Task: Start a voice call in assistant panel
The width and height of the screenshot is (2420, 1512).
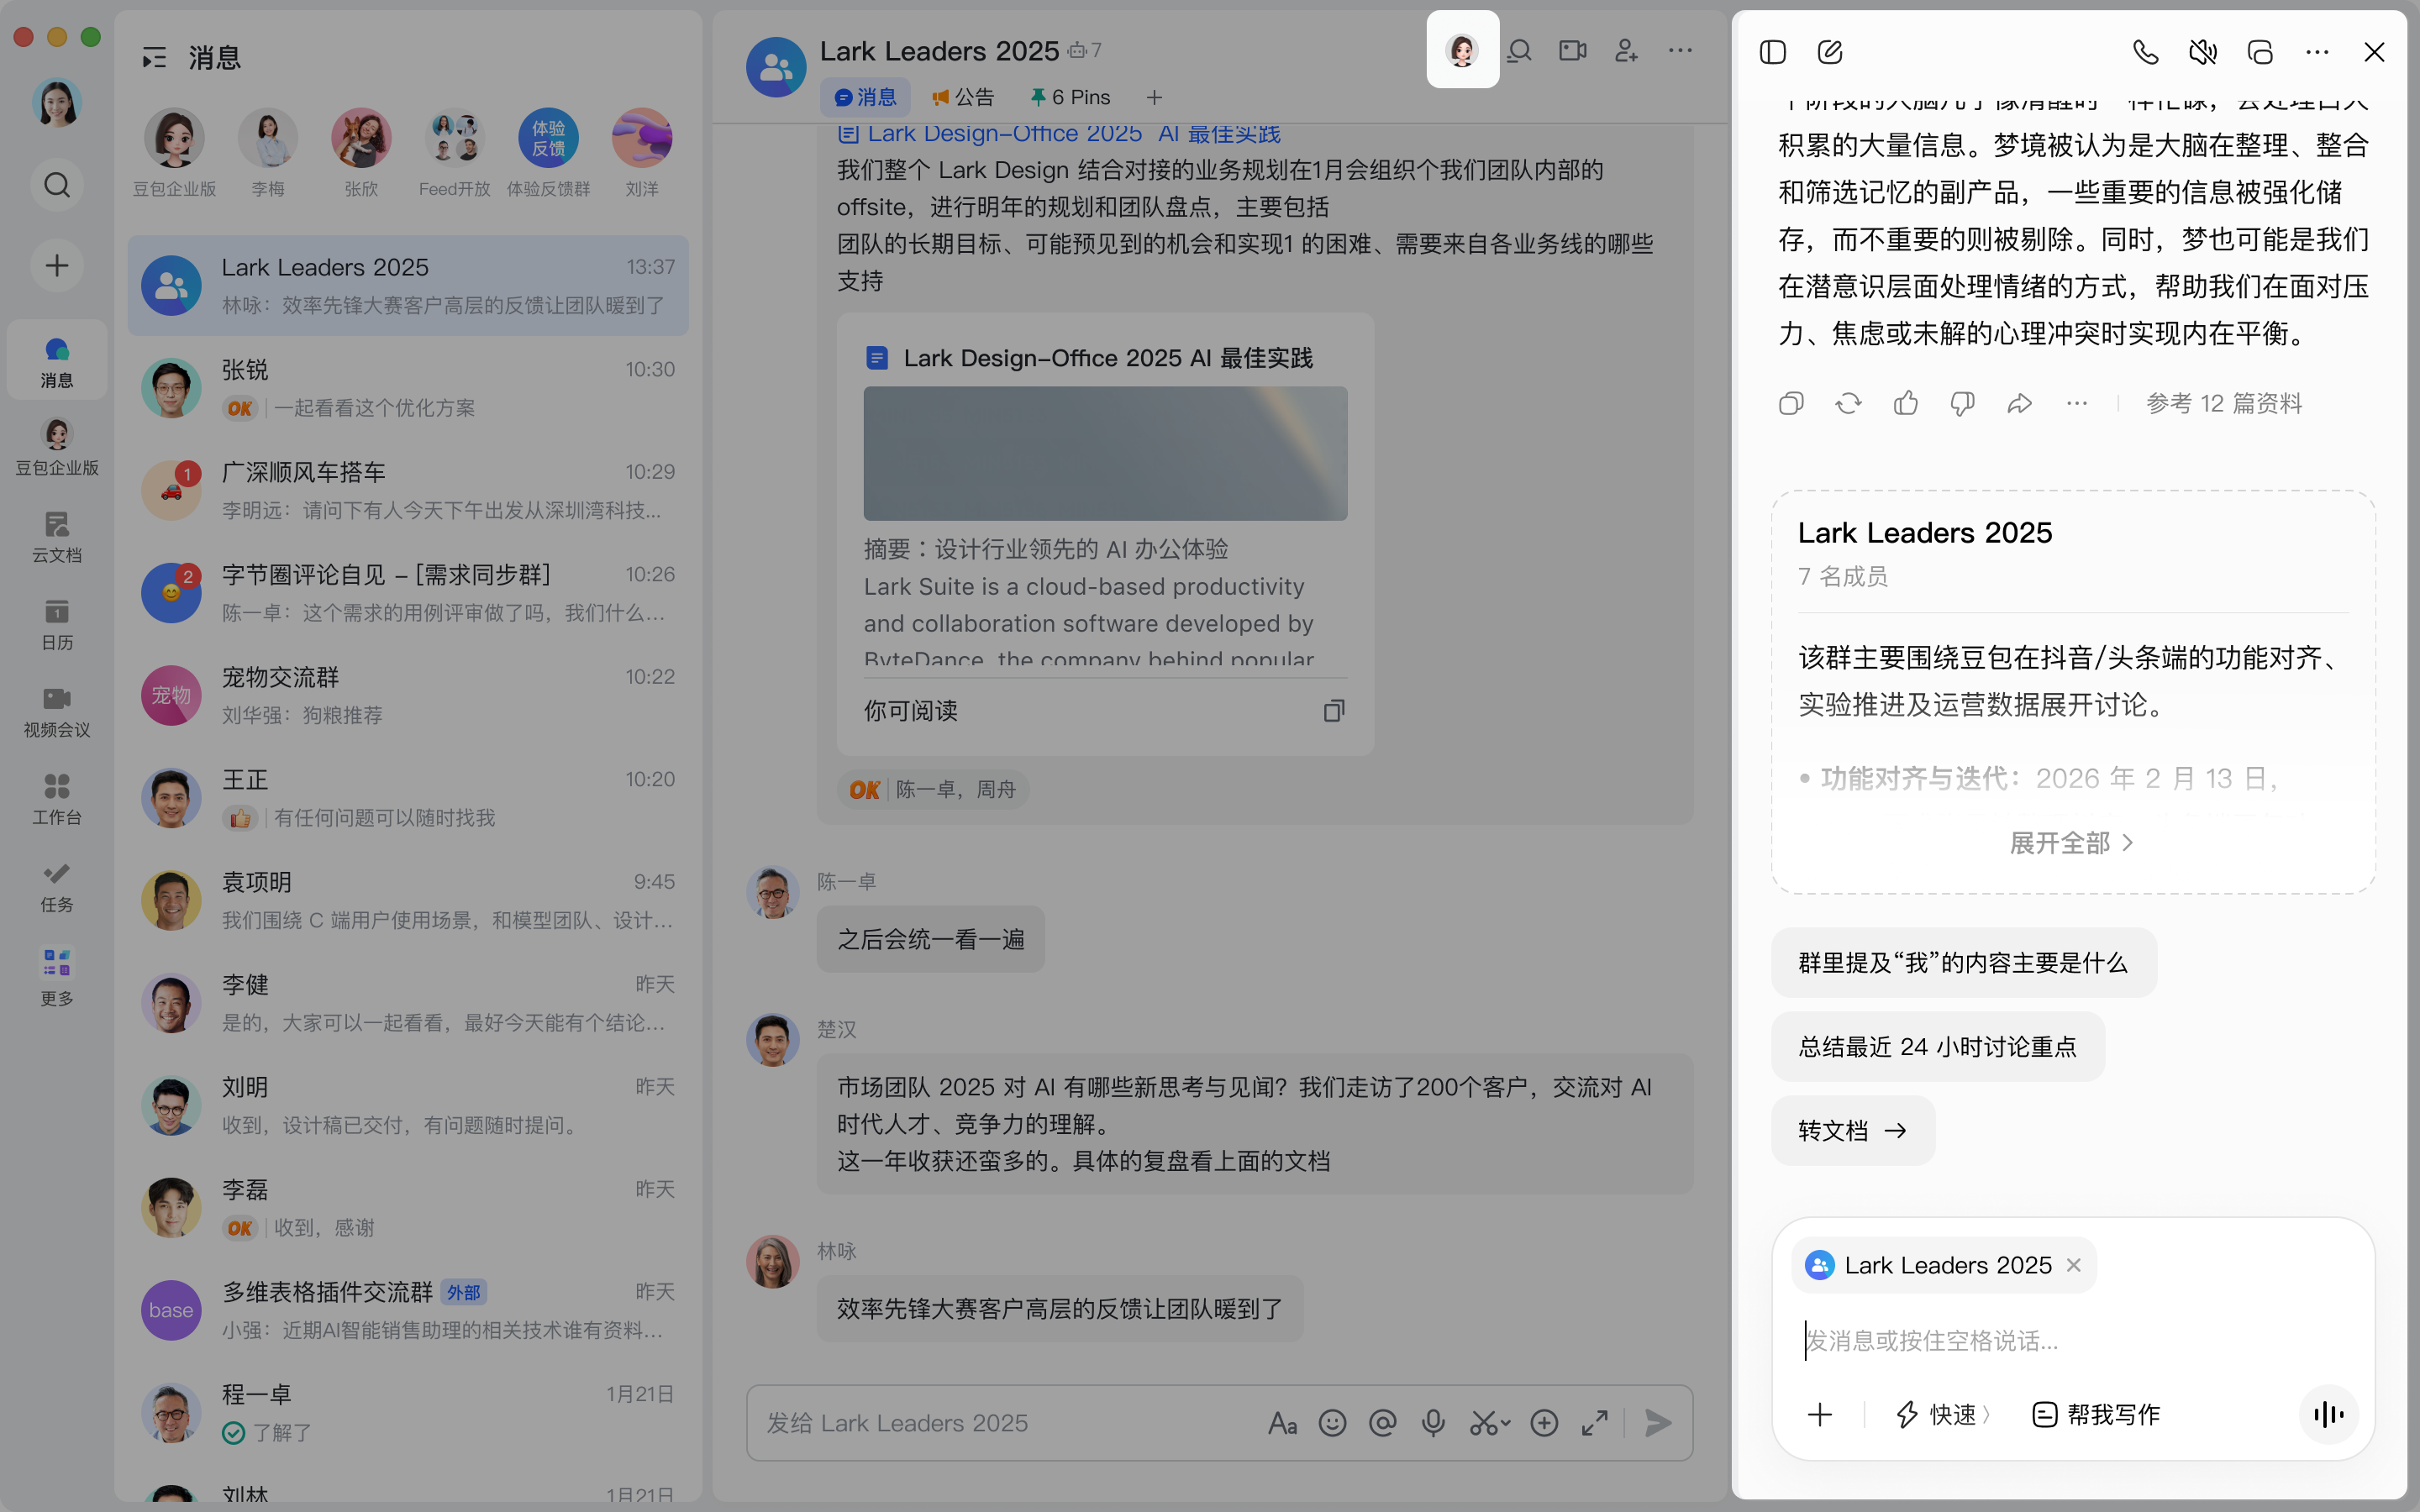Action: point(2146,52)
